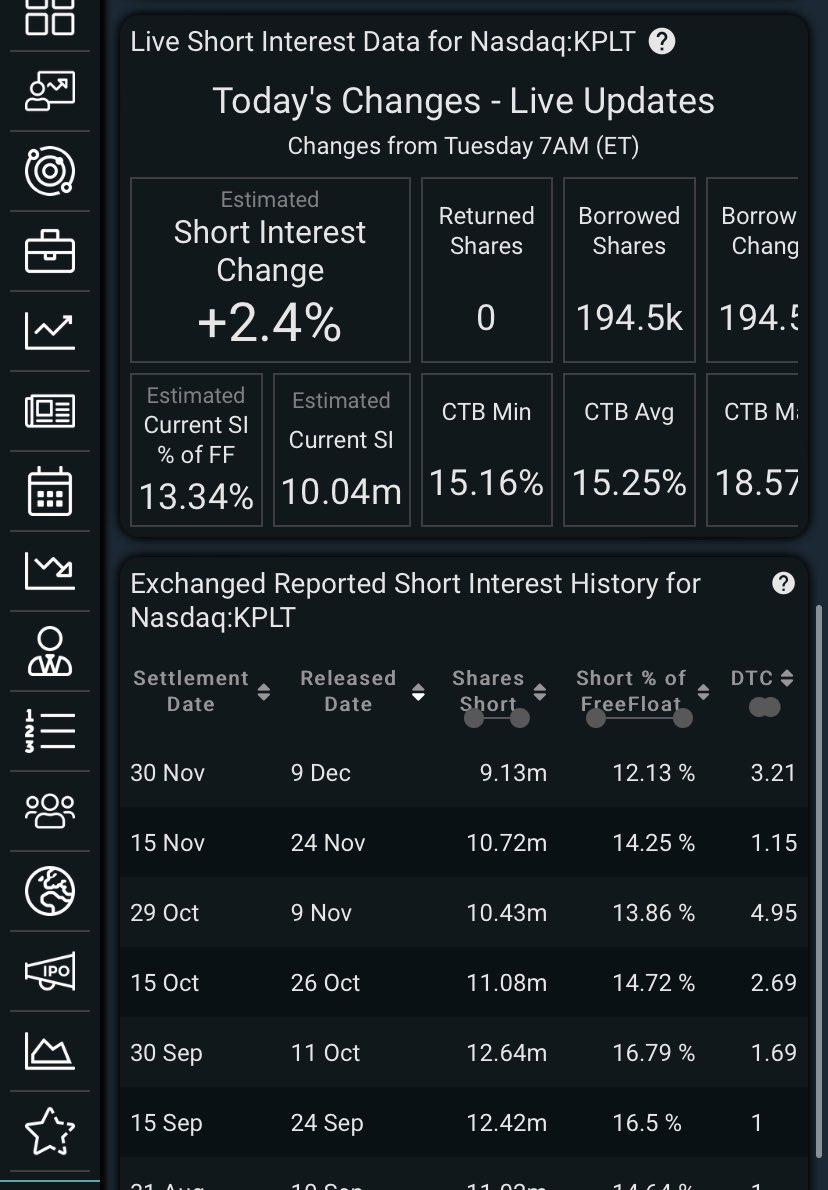828x1190 pixels.
Task: Click the 24 Sep released date cell
Action: [x=327, y=1122]
